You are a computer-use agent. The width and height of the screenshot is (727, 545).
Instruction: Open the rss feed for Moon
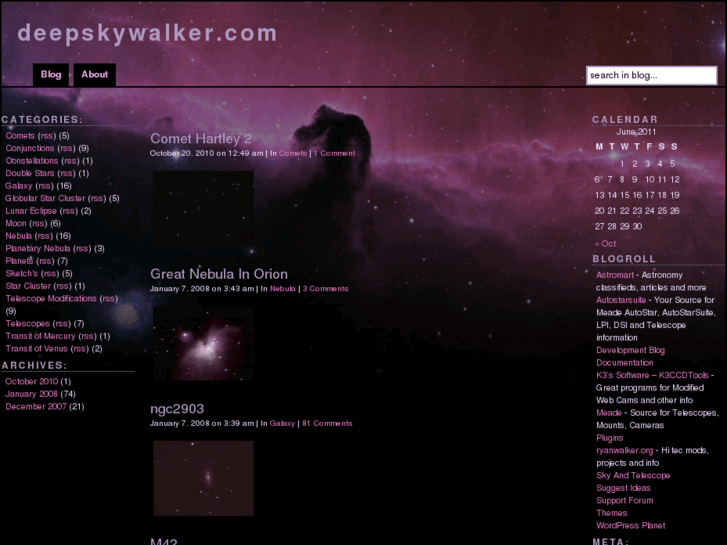click(x=38, y=223)
